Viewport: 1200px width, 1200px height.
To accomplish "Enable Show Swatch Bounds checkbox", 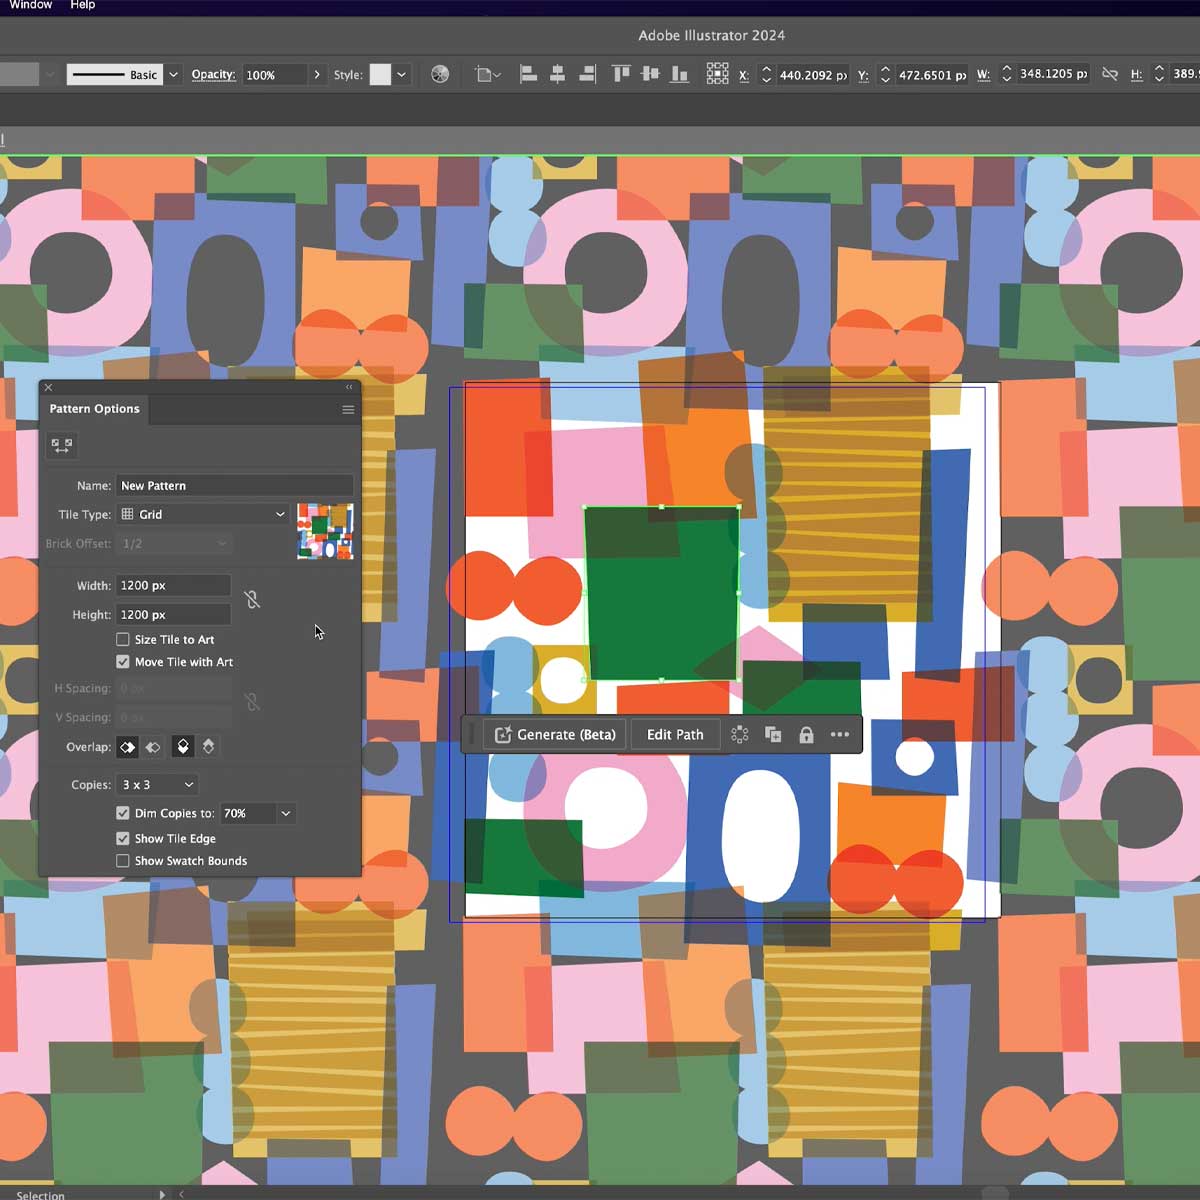I will (123, 860).
